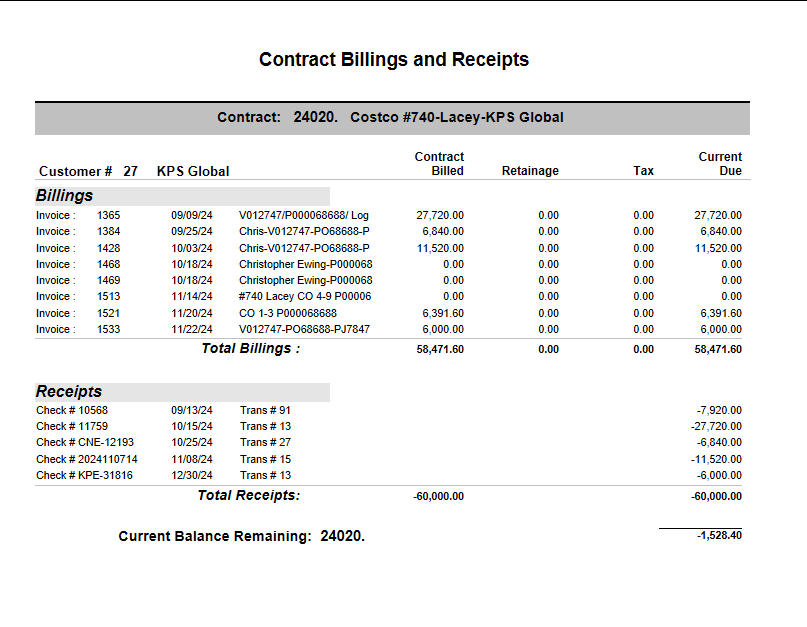Select contract header 'Costco #740-Lacey-KPS Global'

[x=457, y=117]
